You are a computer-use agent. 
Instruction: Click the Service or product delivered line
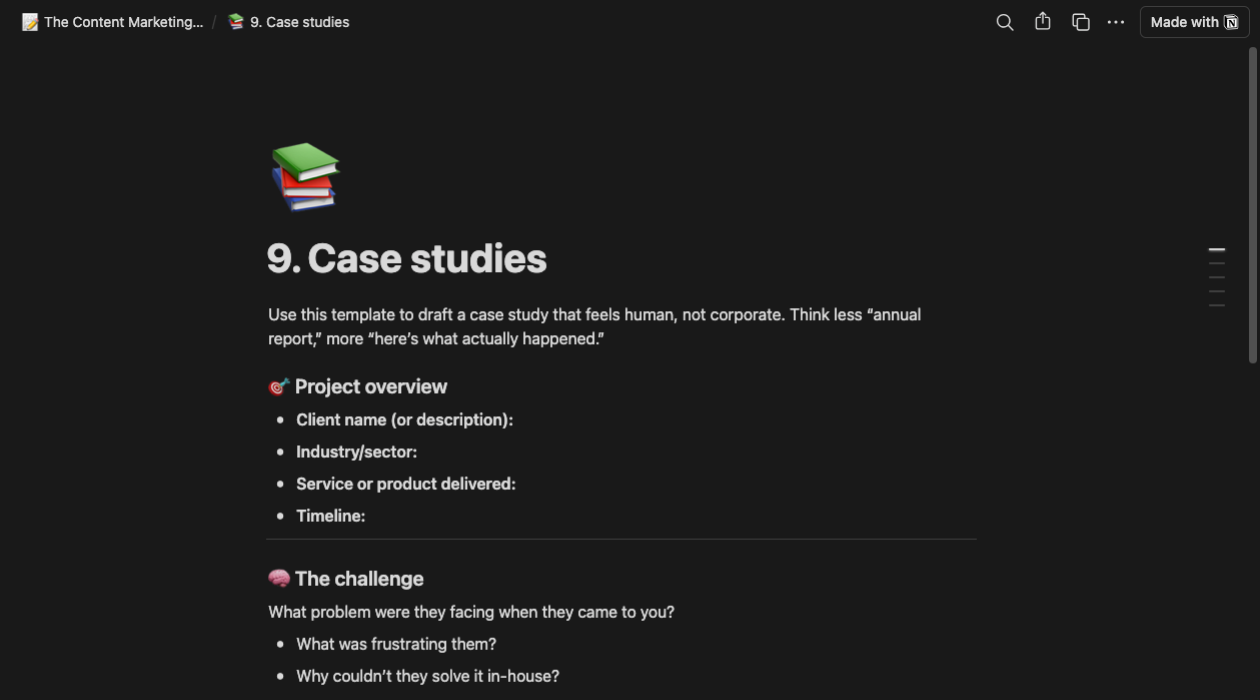[x=405, y=484]
